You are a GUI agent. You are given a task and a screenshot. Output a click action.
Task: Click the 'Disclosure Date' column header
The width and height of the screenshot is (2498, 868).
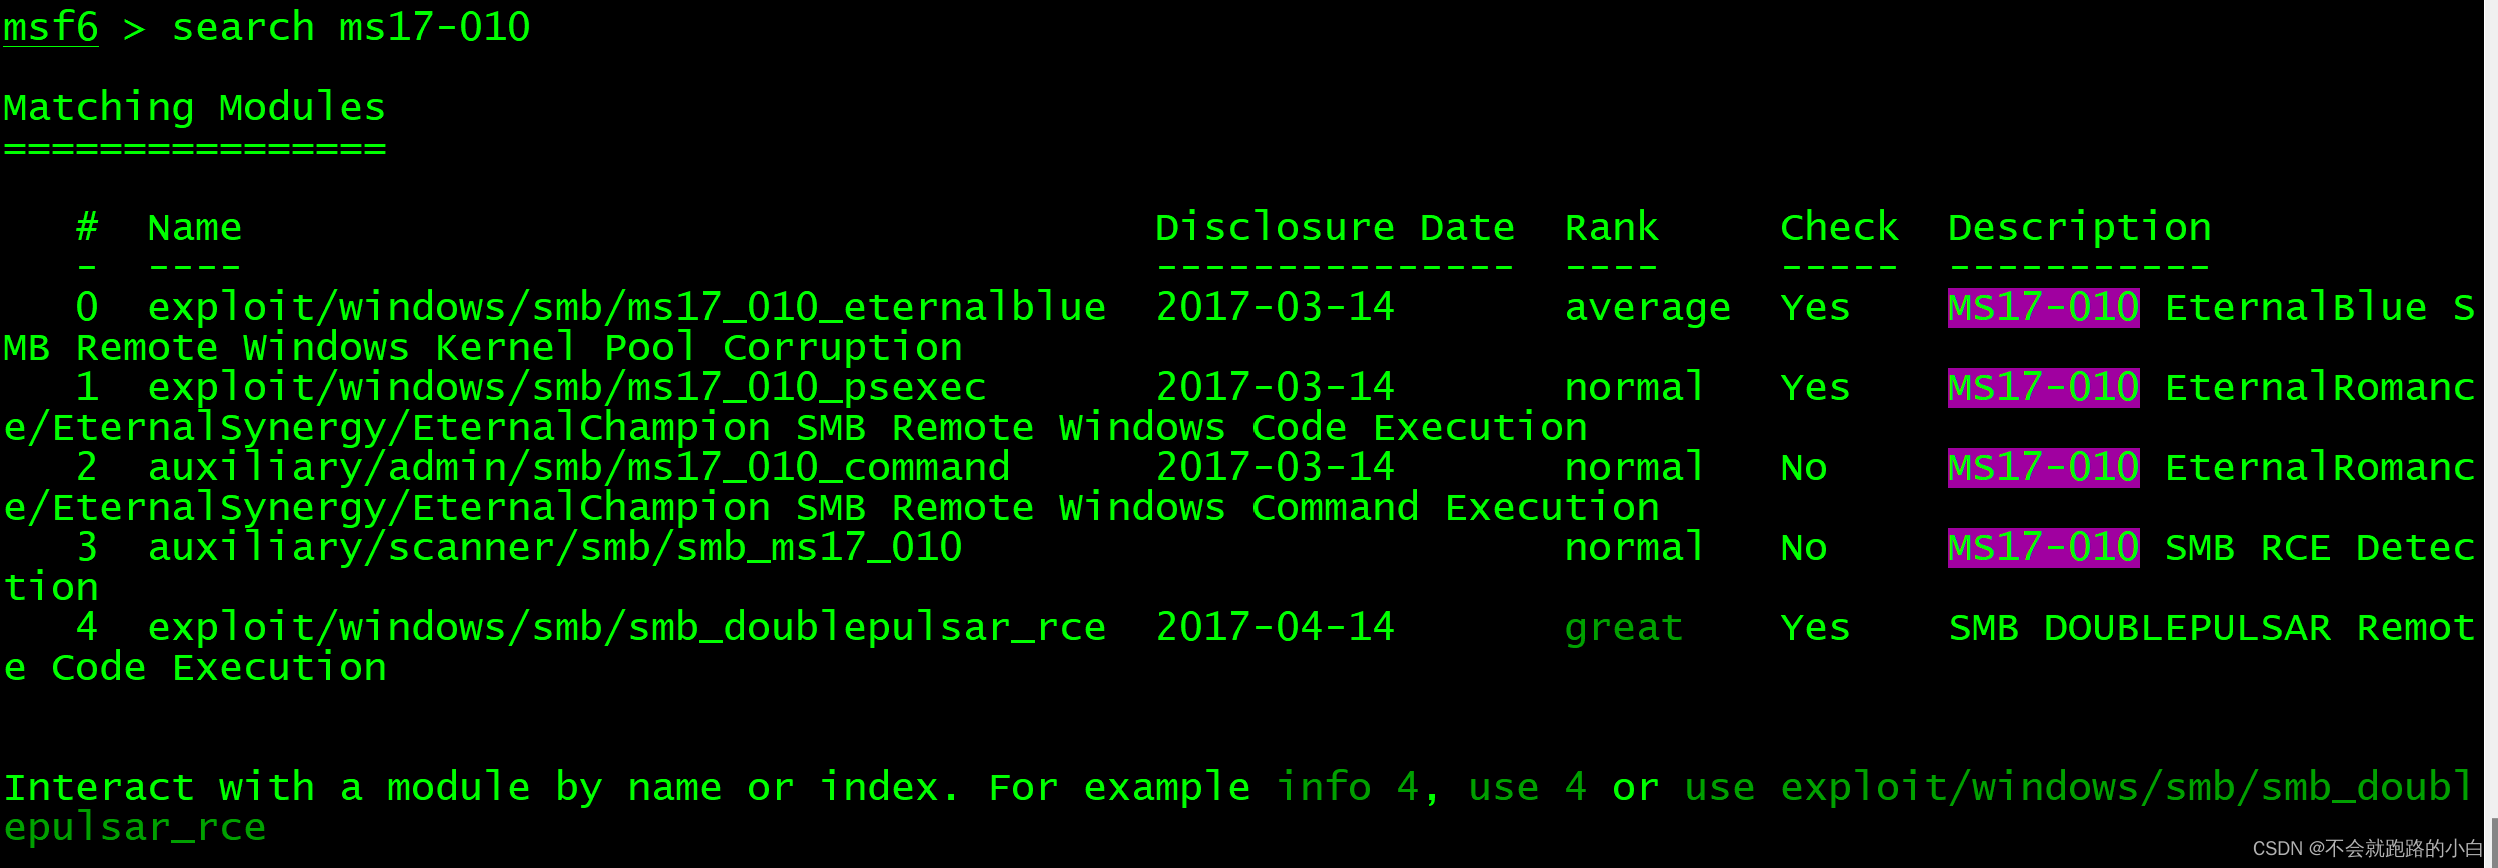click(1335, 227)
